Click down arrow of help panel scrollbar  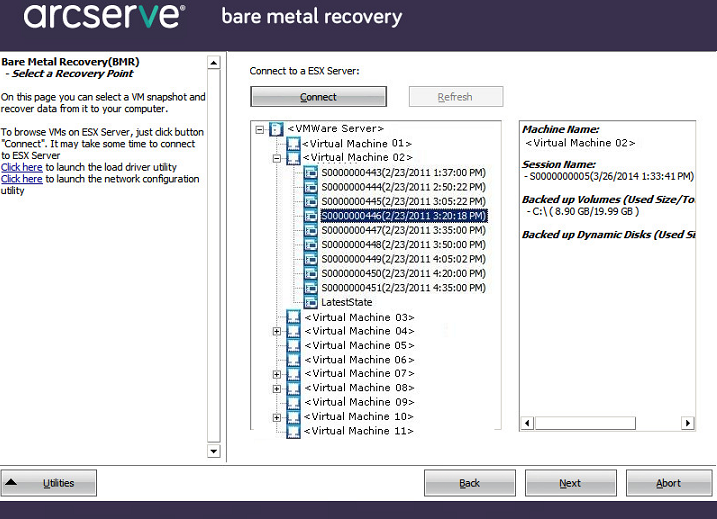214,451
